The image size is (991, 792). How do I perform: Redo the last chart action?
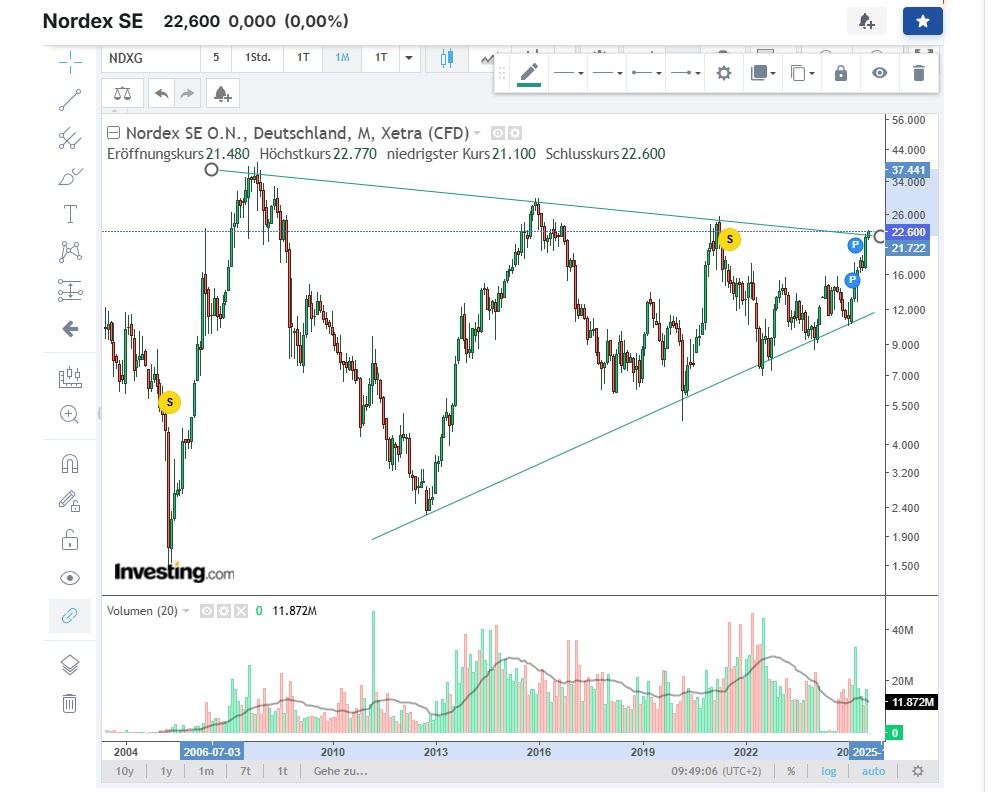pos(187,94)
